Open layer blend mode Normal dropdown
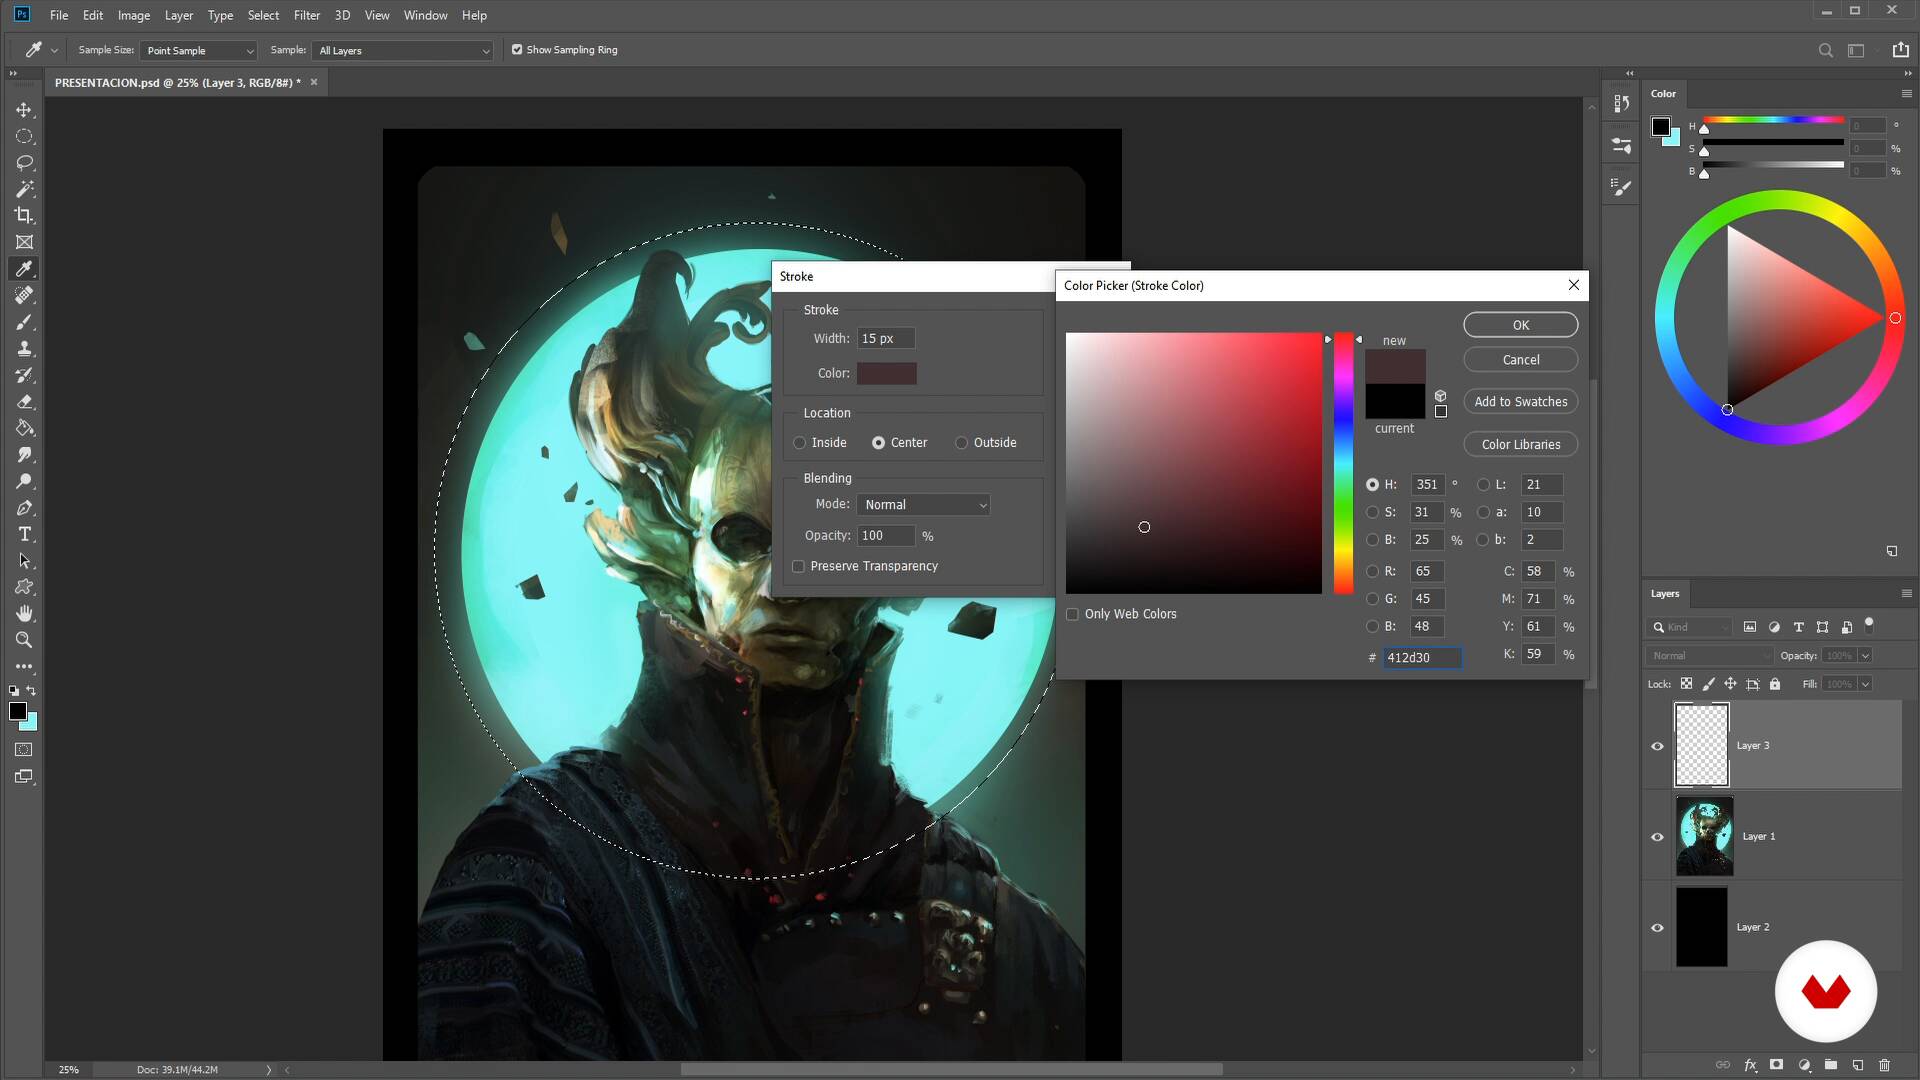The width and height of the screenshot is (1920, 1080). coord(1710,656)
